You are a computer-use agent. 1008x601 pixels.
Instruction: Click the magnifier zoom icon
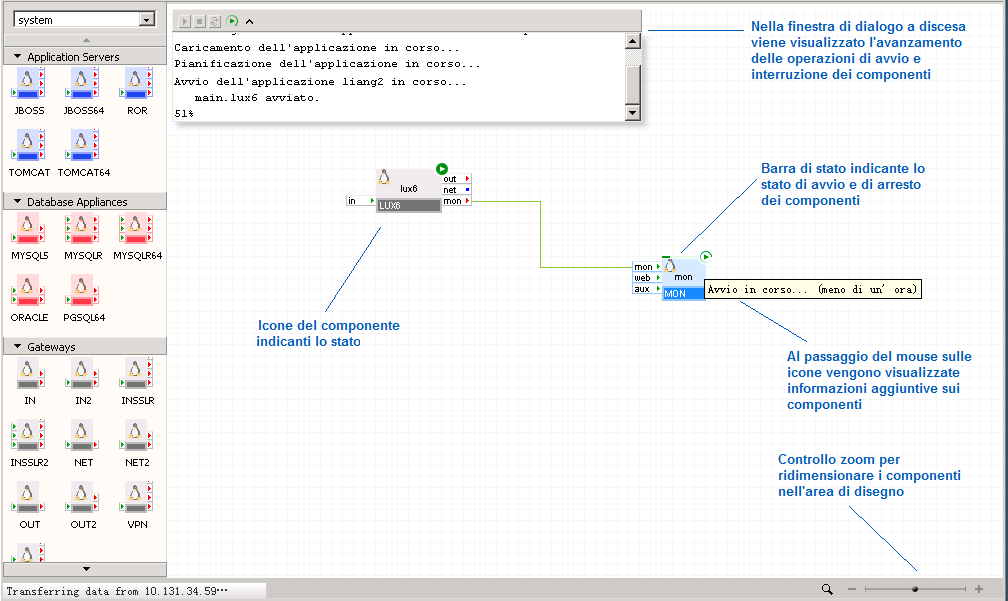(x=827, y=590)
